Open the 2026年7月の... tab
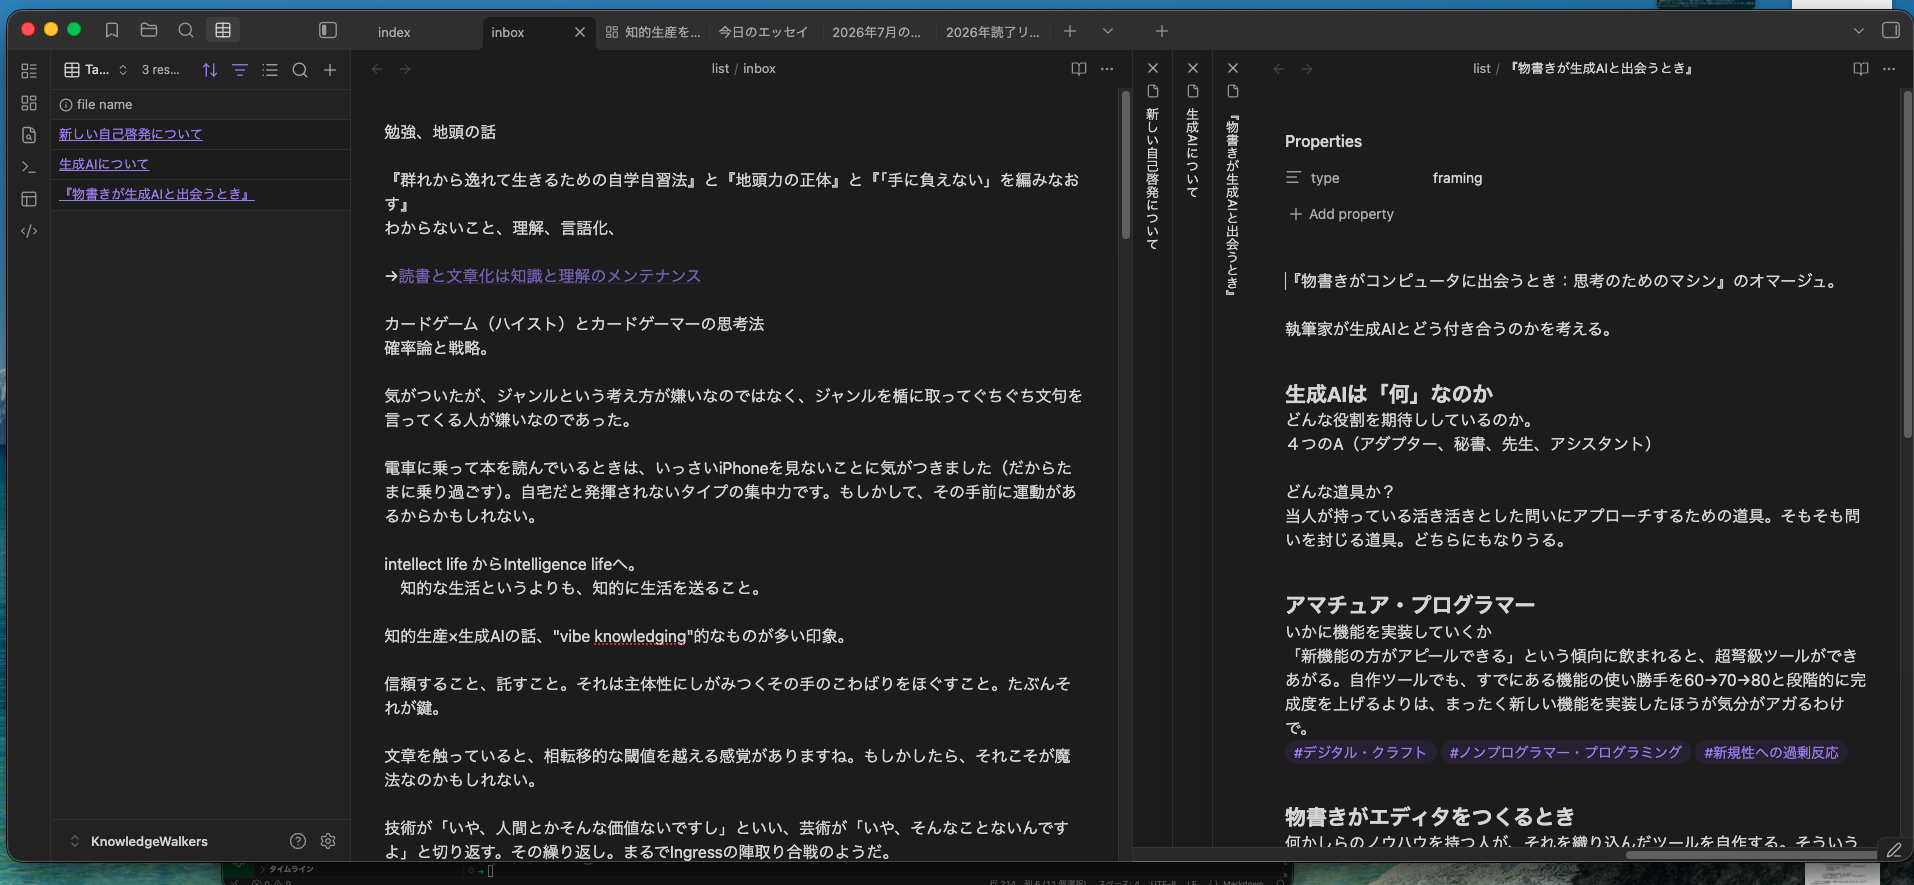The height and width of the screenshot is (885, 1914). pos(877,32)
